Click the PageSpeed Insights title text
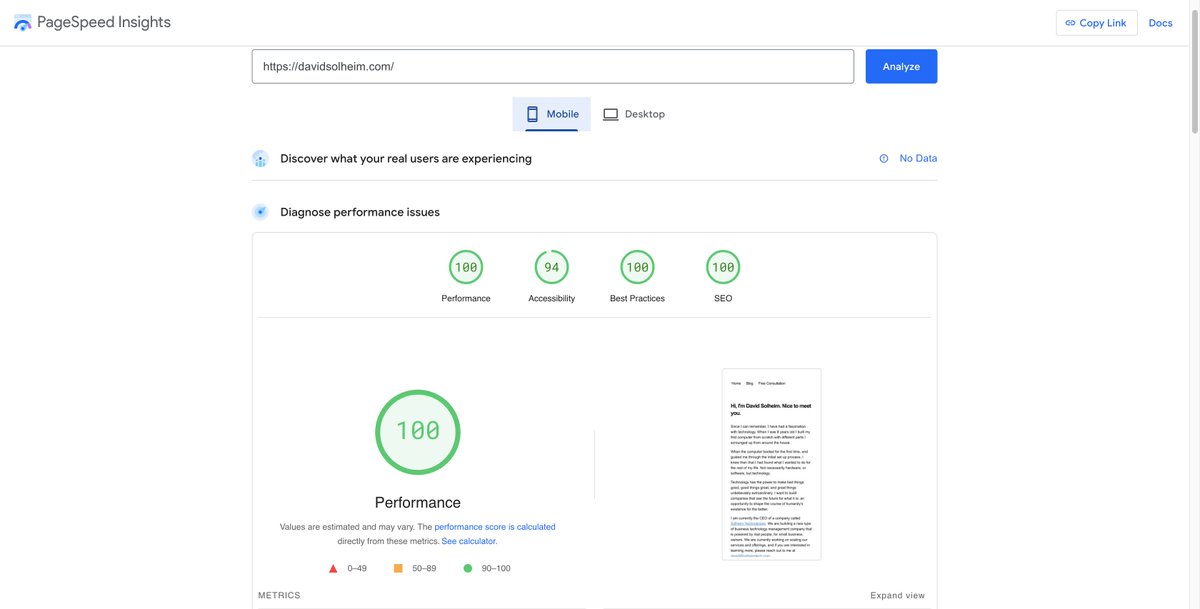Viewport: 1200px width, 609px height. [x=105, y=22]
